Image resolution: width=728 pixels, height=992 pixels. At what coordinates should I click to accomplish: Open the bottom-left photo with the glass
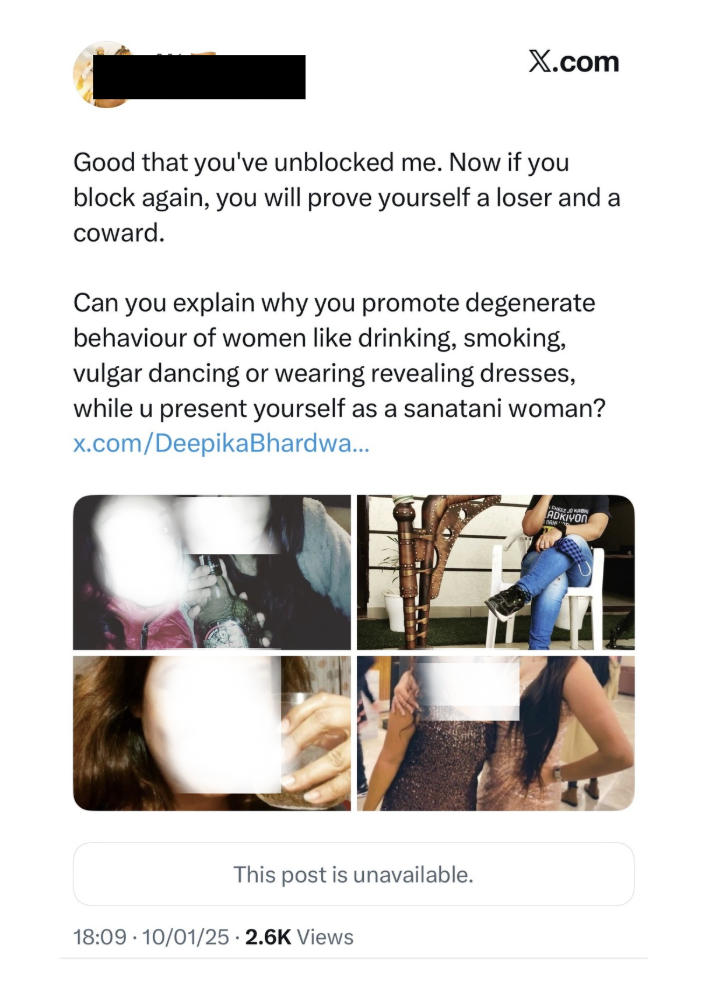pyautogui.click(x=212, y=732)
